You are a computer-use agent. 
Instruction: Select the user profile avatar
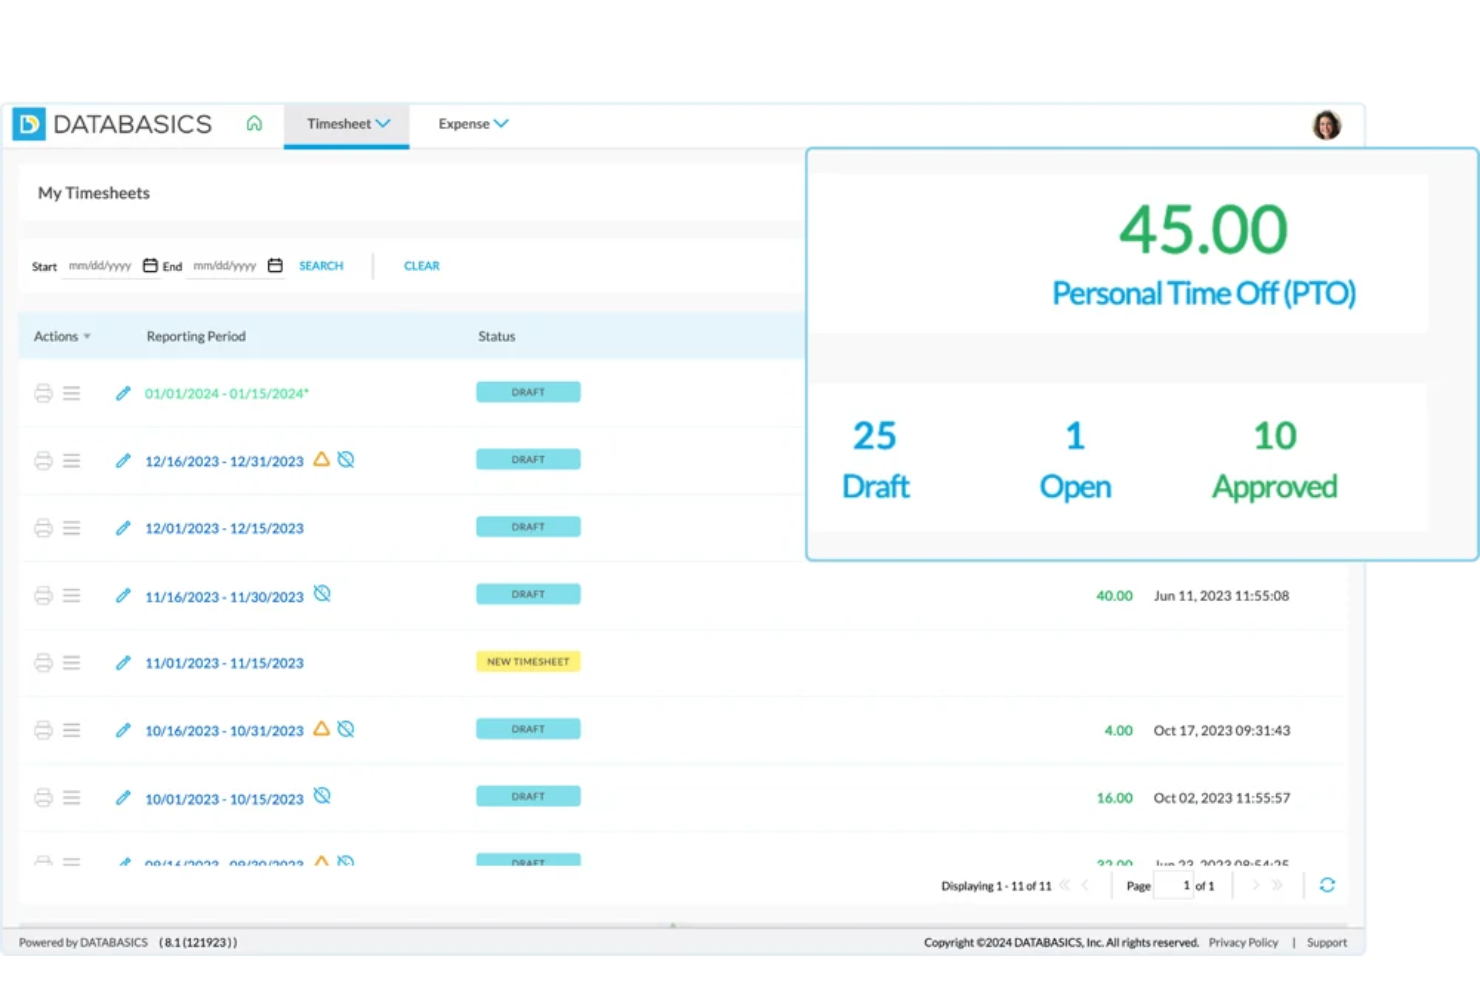[1326, 124]
